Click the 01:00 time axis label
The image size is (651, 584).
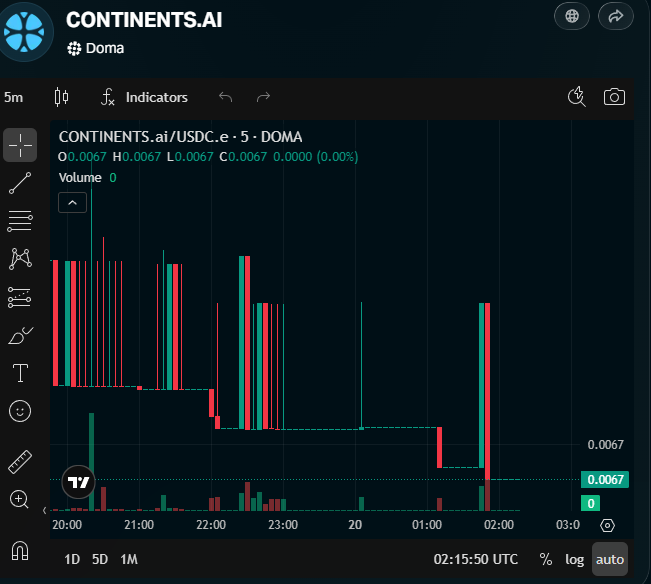click(x=427, y=525)
